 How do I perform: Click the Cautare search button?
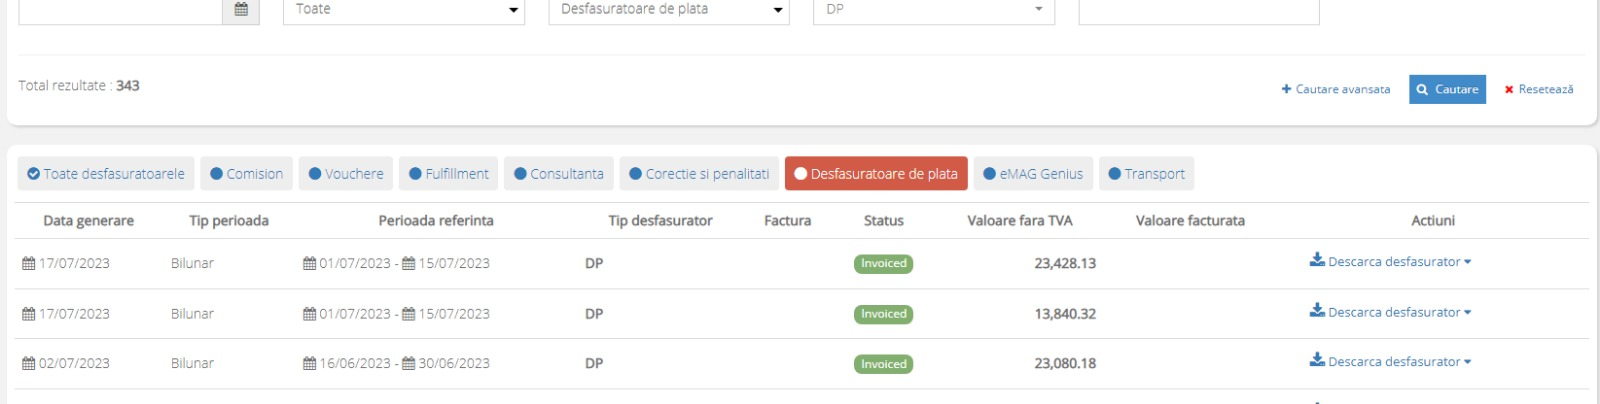(x=1447, y=89)
